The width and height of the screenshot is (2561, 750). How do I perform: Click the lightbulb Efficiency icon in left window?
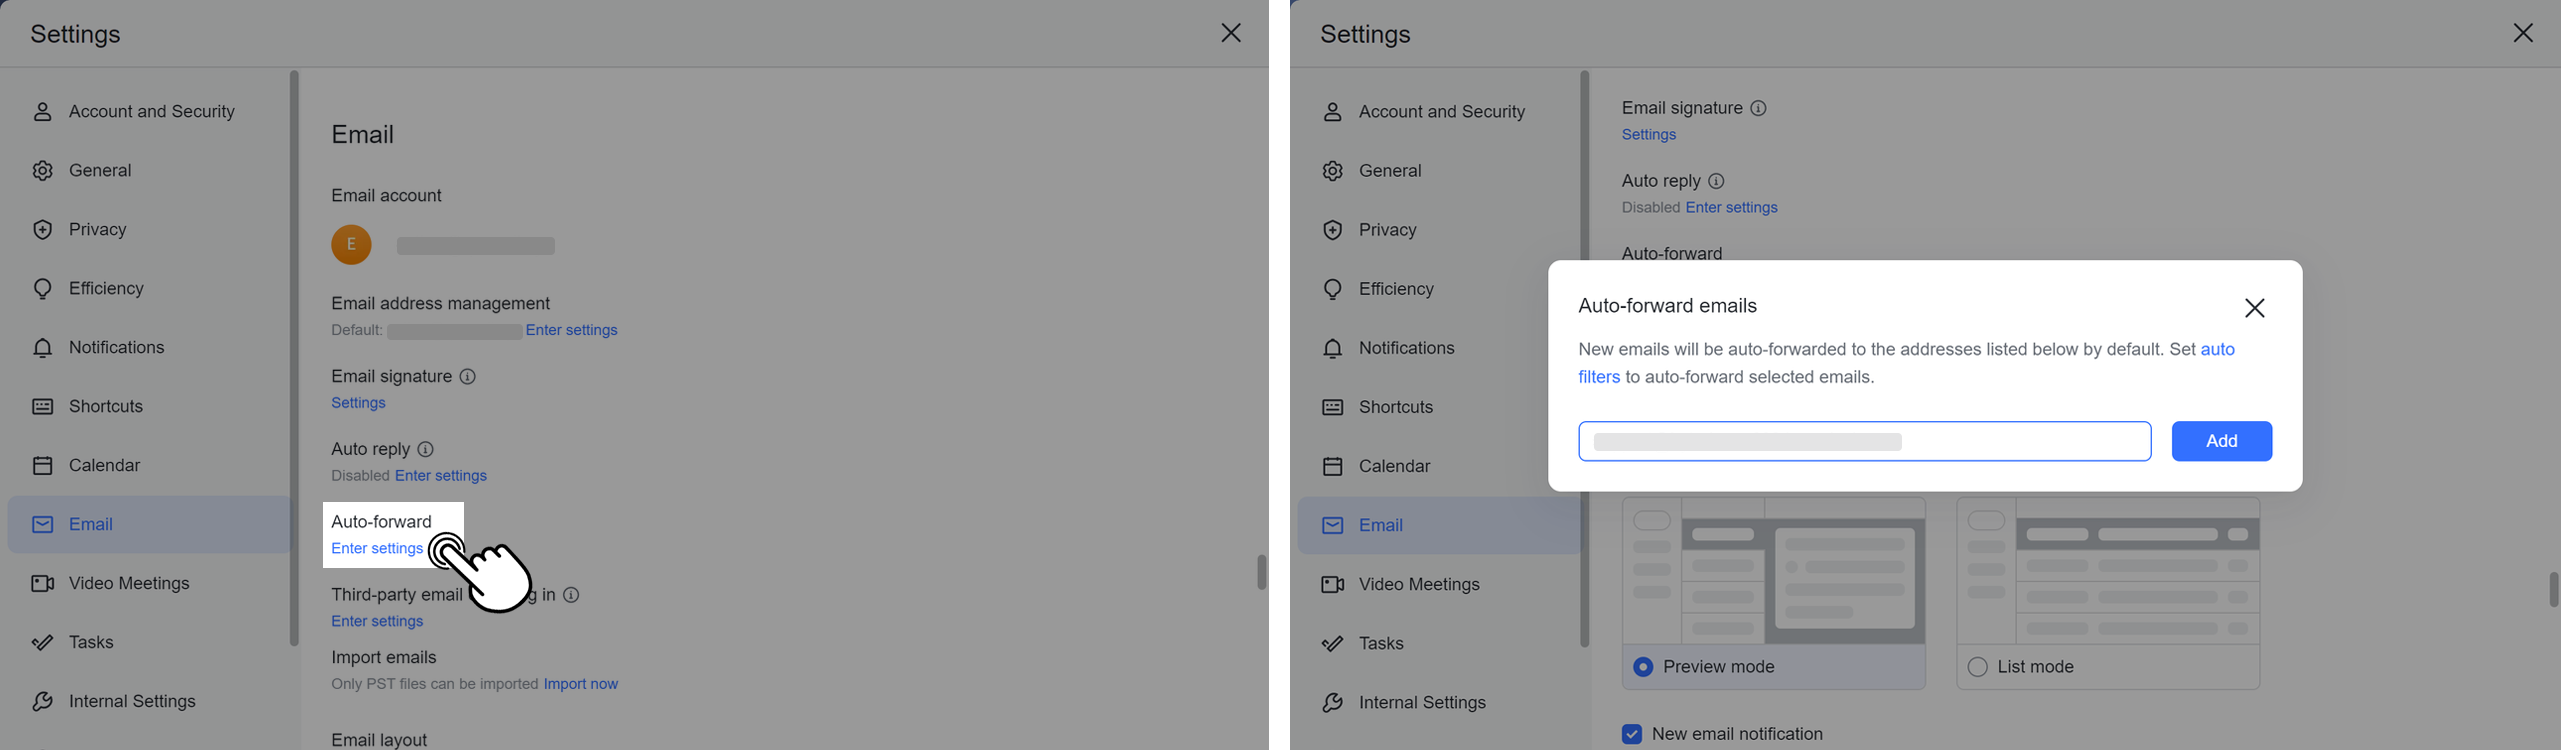[x=42, y=289]
